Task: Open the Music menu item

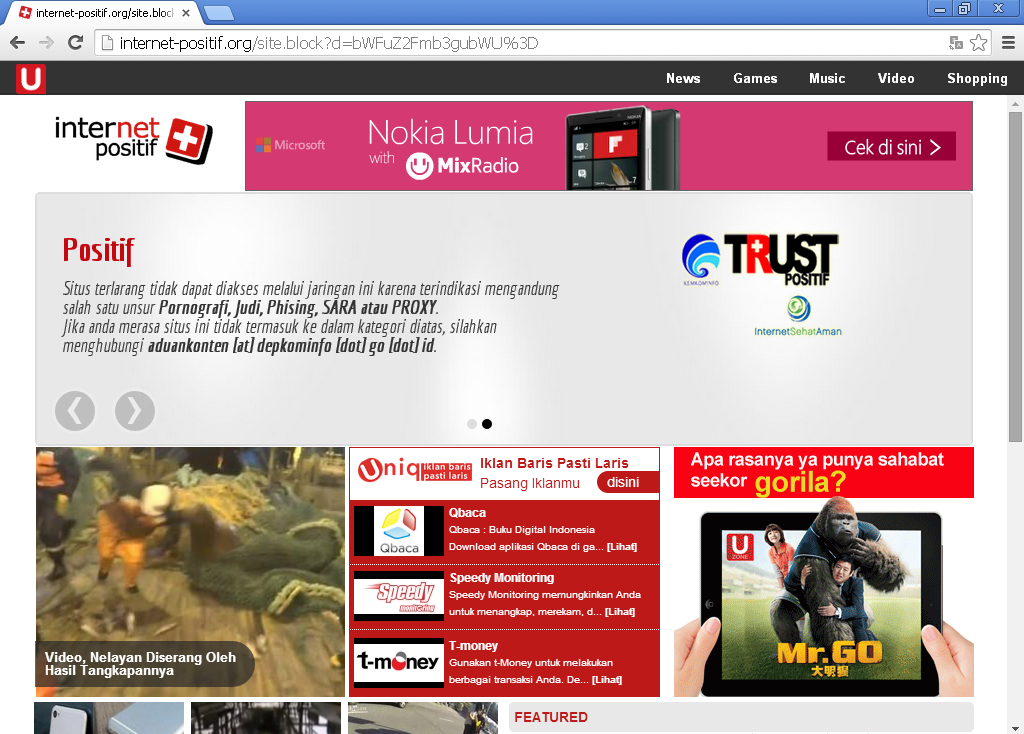Action: pos(827,78)
